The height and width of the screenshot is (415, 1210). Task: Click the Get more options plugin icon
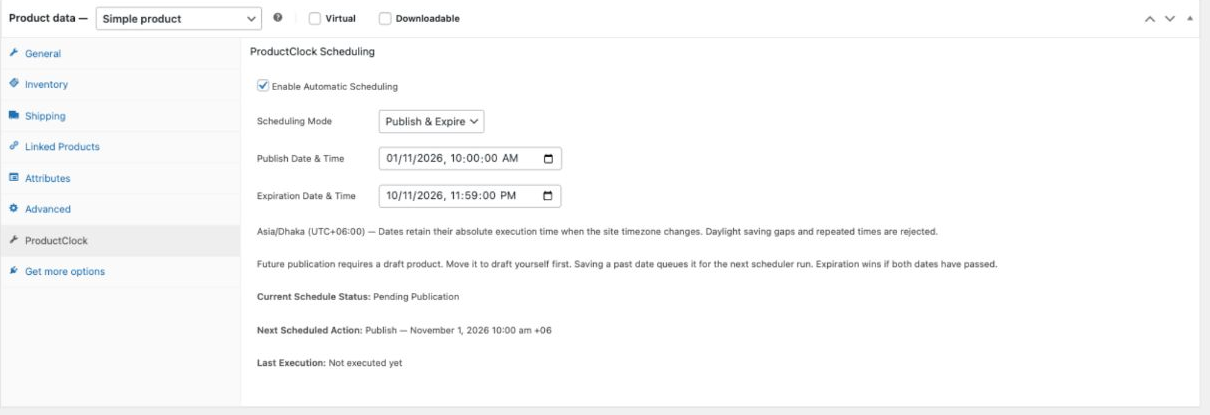point(13,271)
